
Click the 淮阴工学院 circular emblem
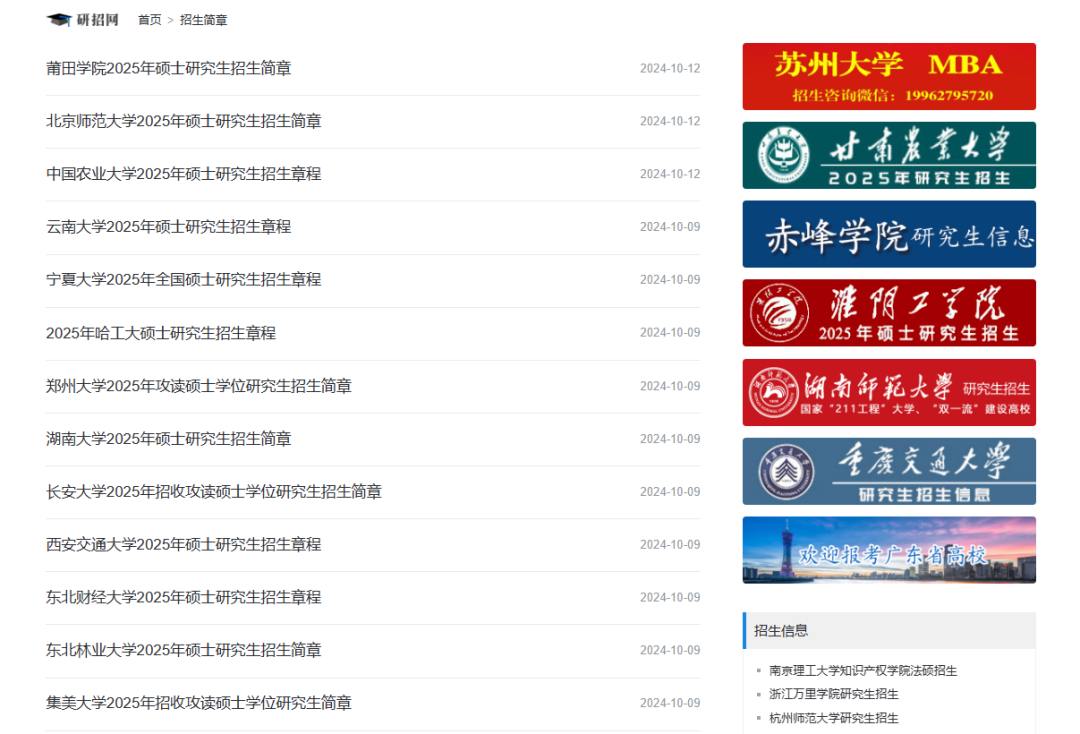click(x=780, y=313)
